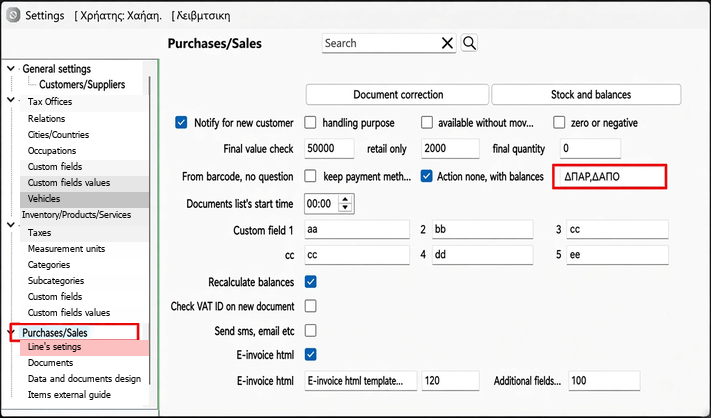Tick the keep payment meth... checkbox
The width and height of the screenshot is (711, 418).
[x=310, y=176]
